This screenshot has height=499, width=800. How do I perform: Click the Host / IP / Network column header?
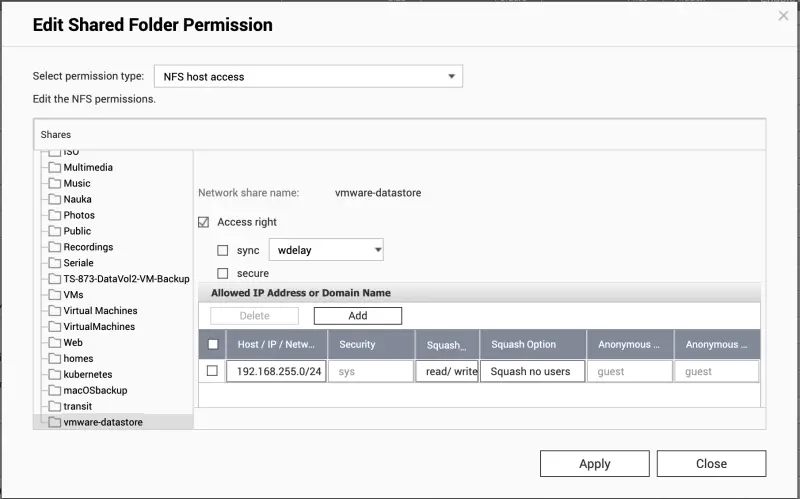pos(276,344)
